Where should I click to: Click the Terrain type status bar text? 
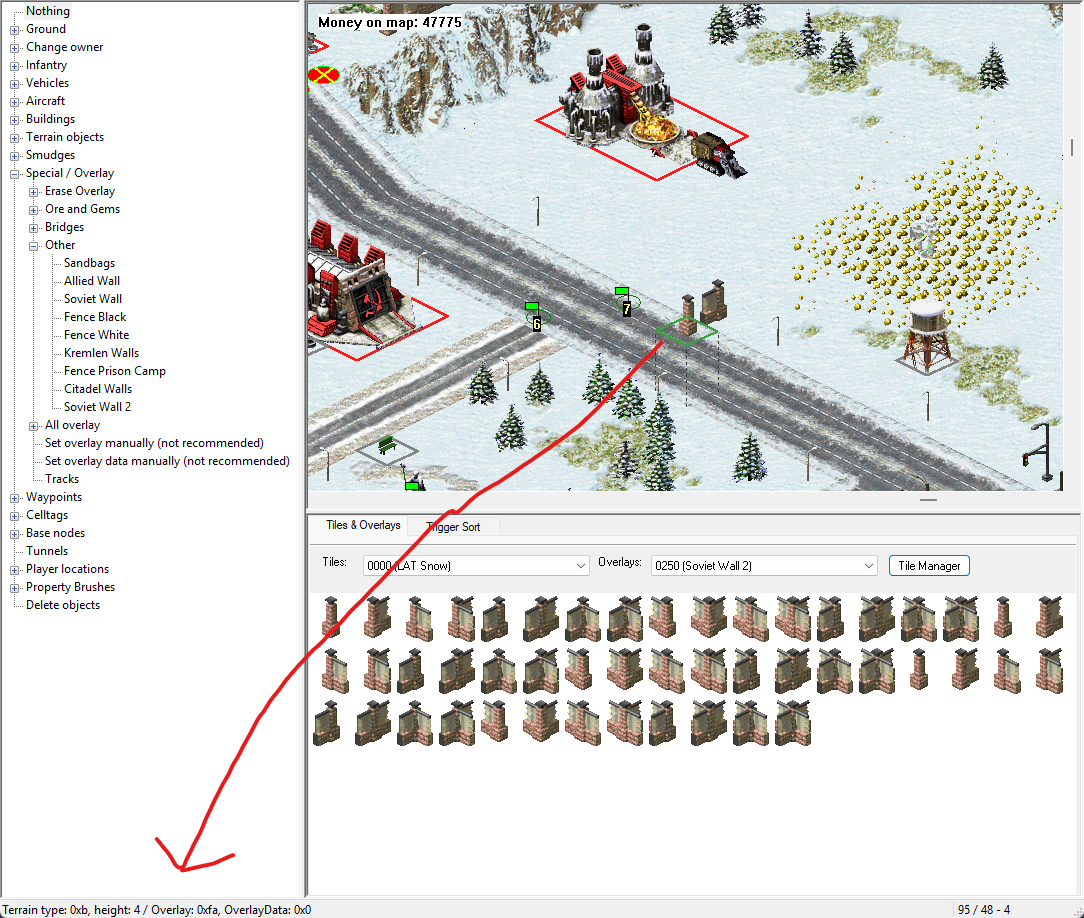[156, 910]
